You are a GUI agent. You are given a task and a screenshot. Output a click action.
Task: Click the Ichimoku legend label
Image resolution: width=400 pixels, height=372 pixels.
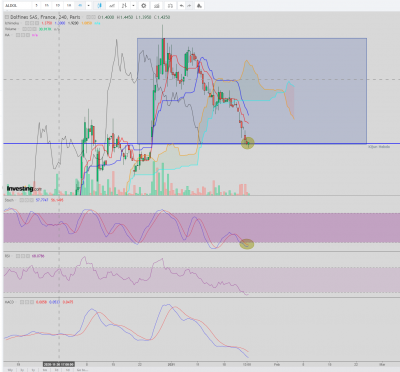pos(12,23)
